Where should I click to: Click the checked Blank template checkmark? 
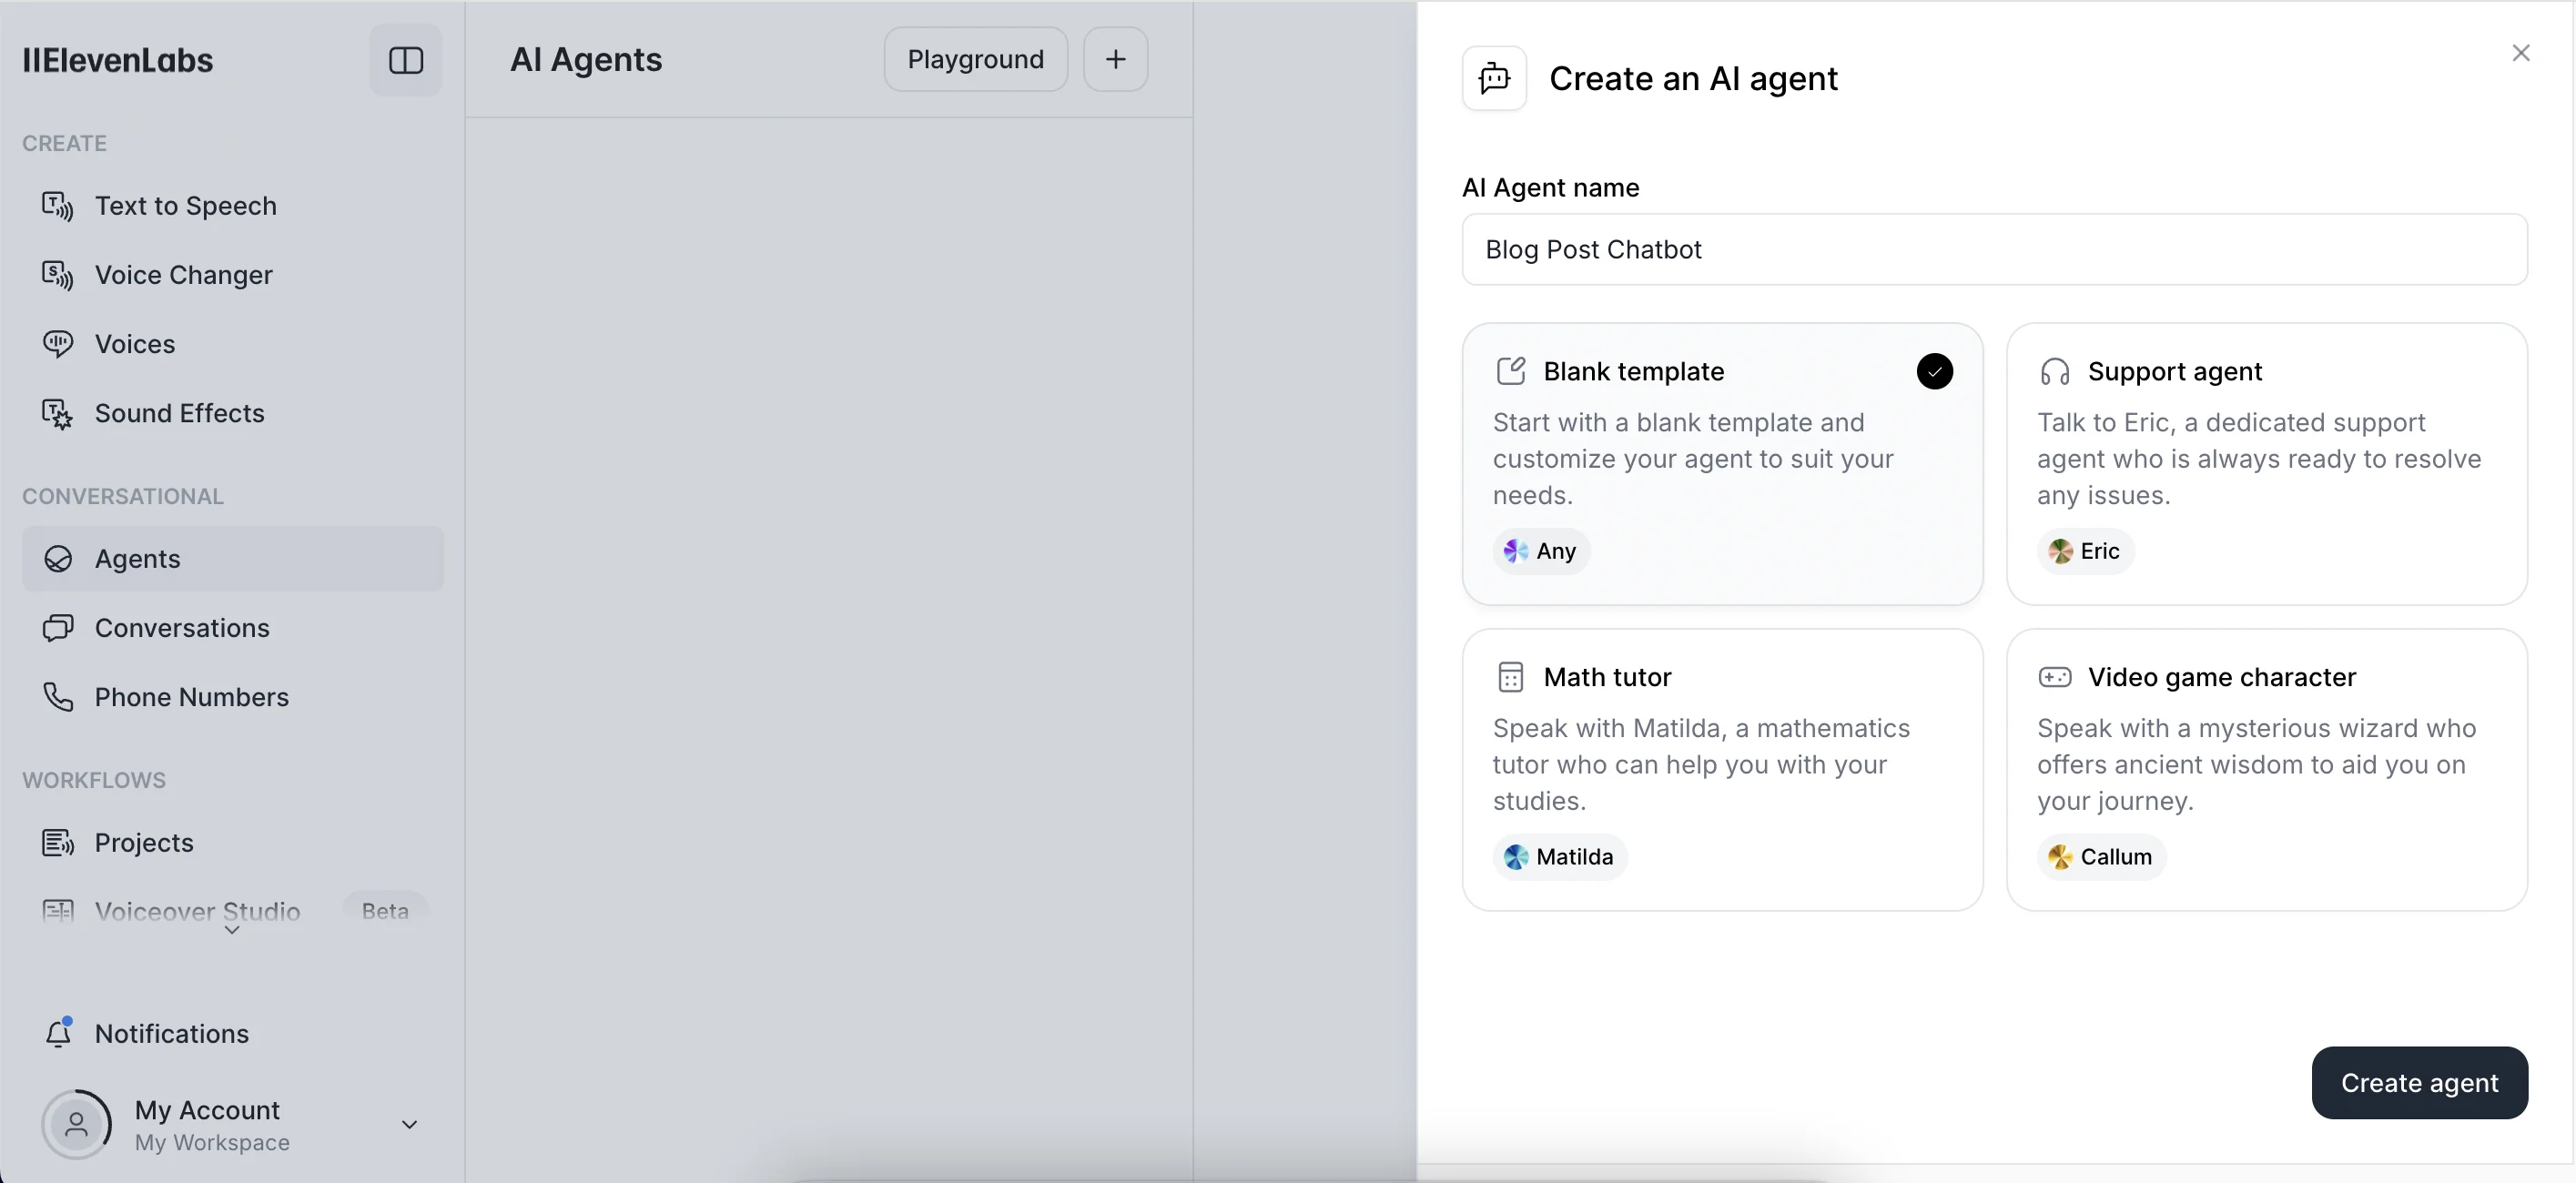tap(1934, 372)
